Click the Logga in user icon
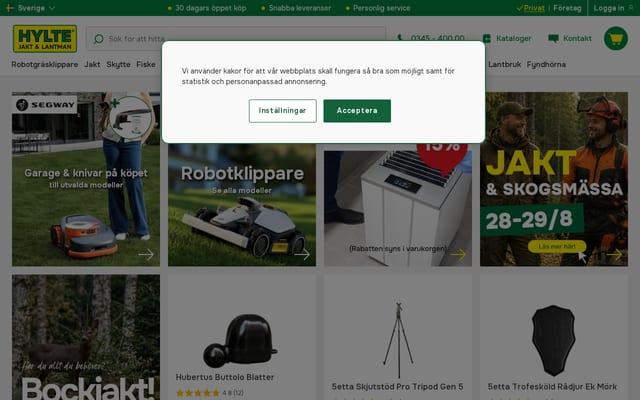640x400 pixels. pyautogui.click(x=631, y=8)
